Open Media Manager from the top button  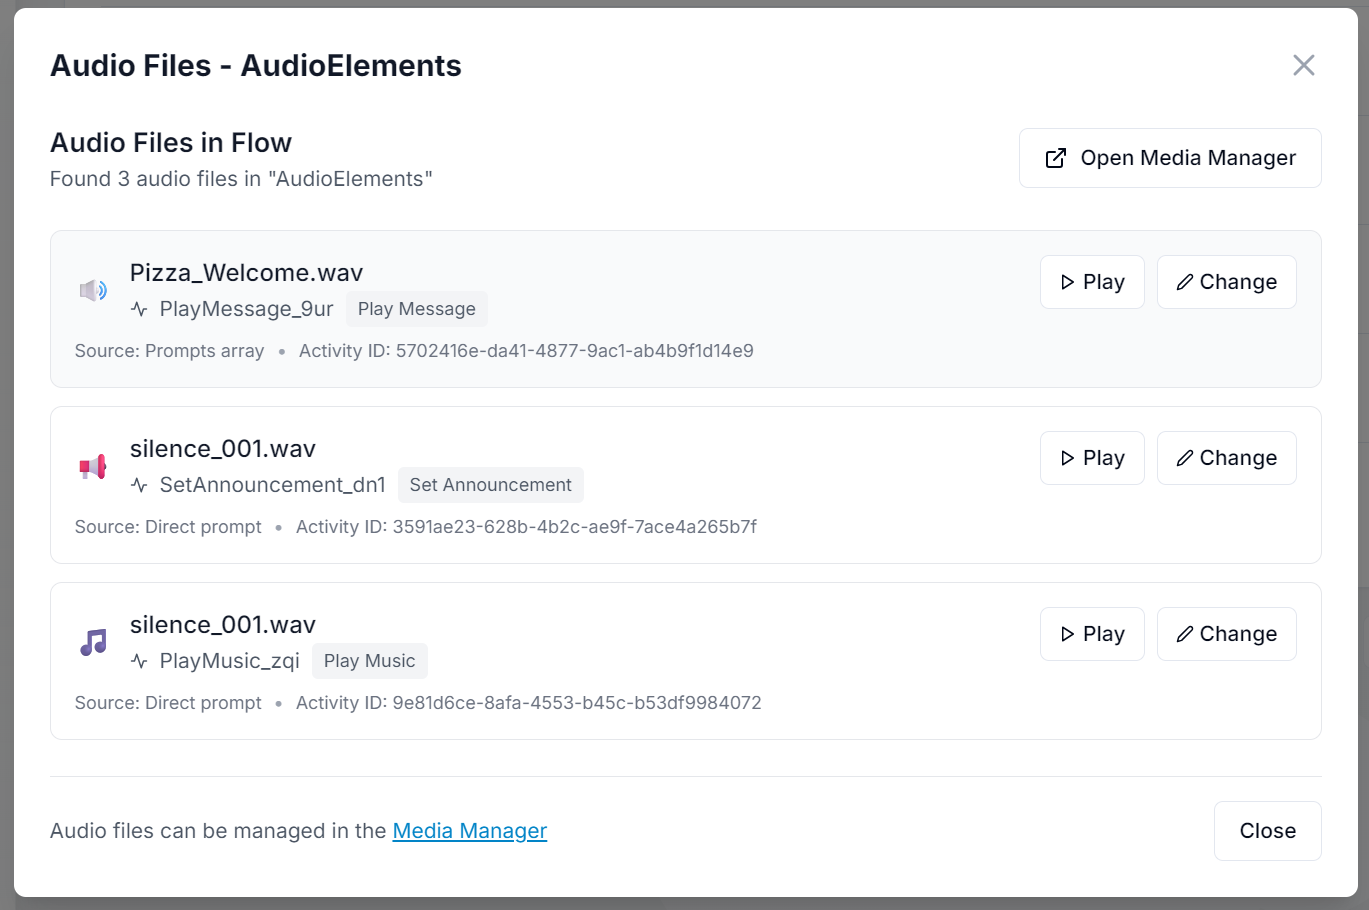coord(1169,158)
